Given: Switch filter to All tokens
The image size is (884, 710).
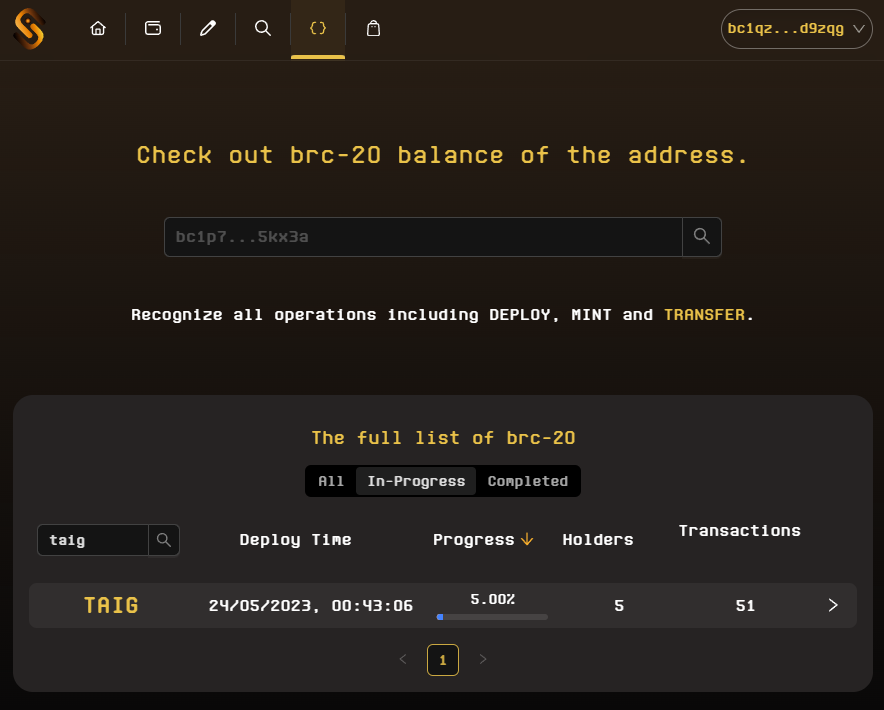Looking at the screenshot, I should 330,481.
